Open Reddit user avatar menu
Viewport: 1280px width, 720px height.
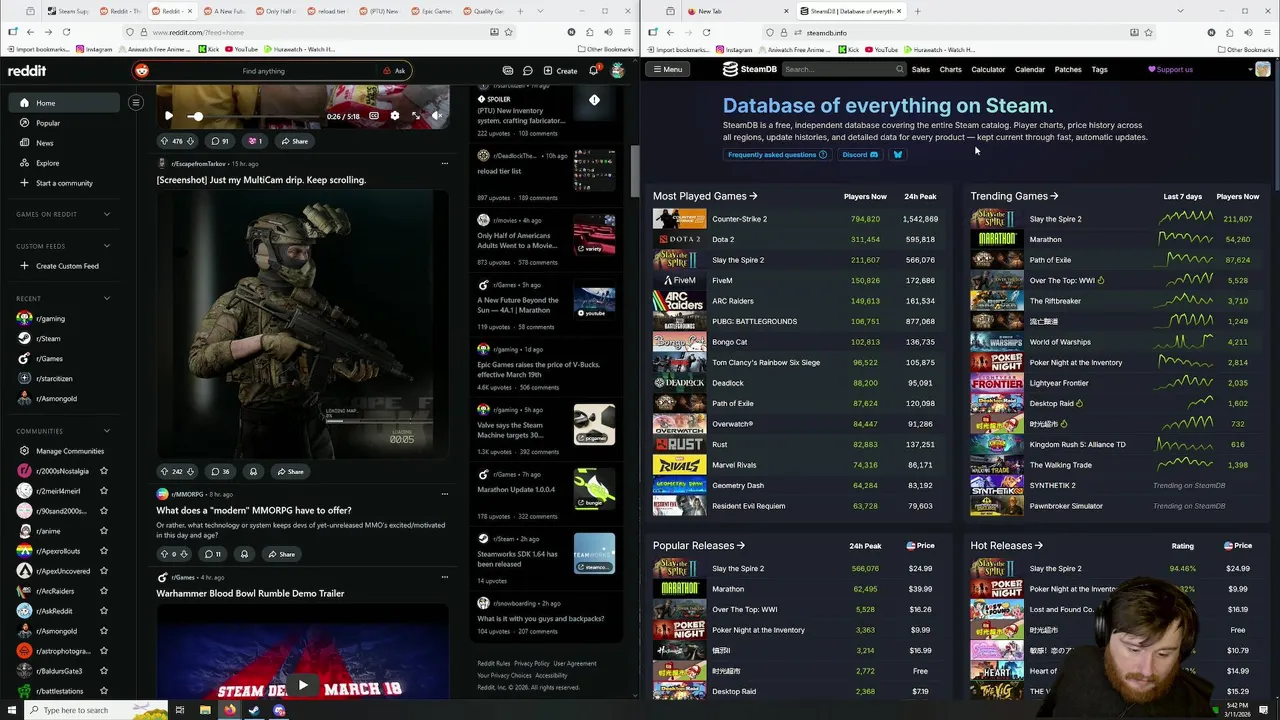617,71
